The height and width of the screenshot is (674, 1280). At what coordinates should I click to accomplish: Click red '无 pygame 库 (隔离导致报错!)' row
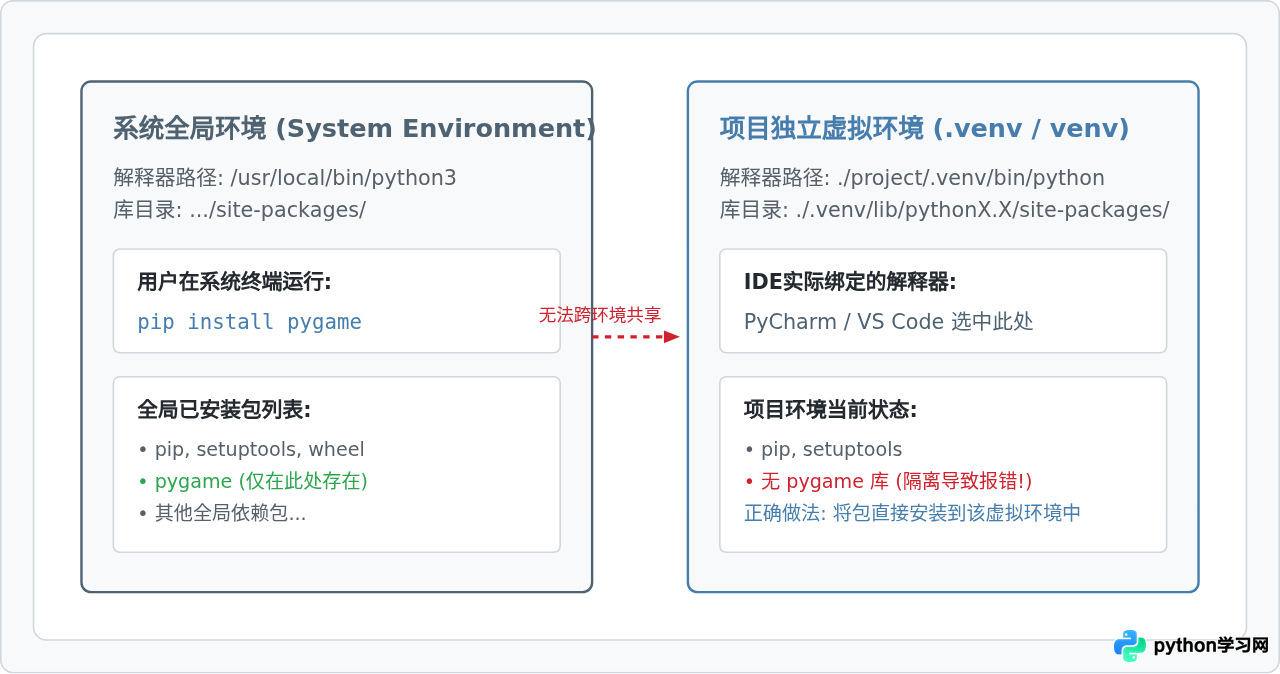[888, 481]
